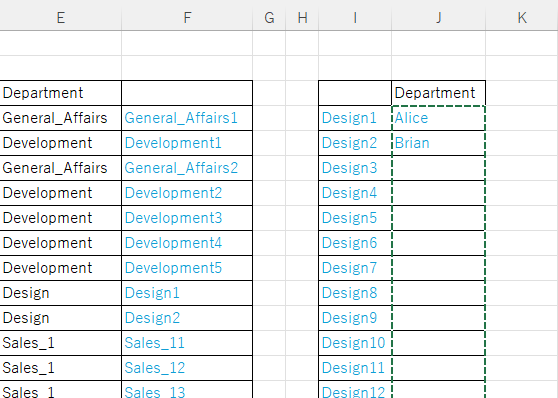Select the empty column J cell beside Design7
Image resolution: width=558 pixels, height=398 pixels.
coord(438,268)
